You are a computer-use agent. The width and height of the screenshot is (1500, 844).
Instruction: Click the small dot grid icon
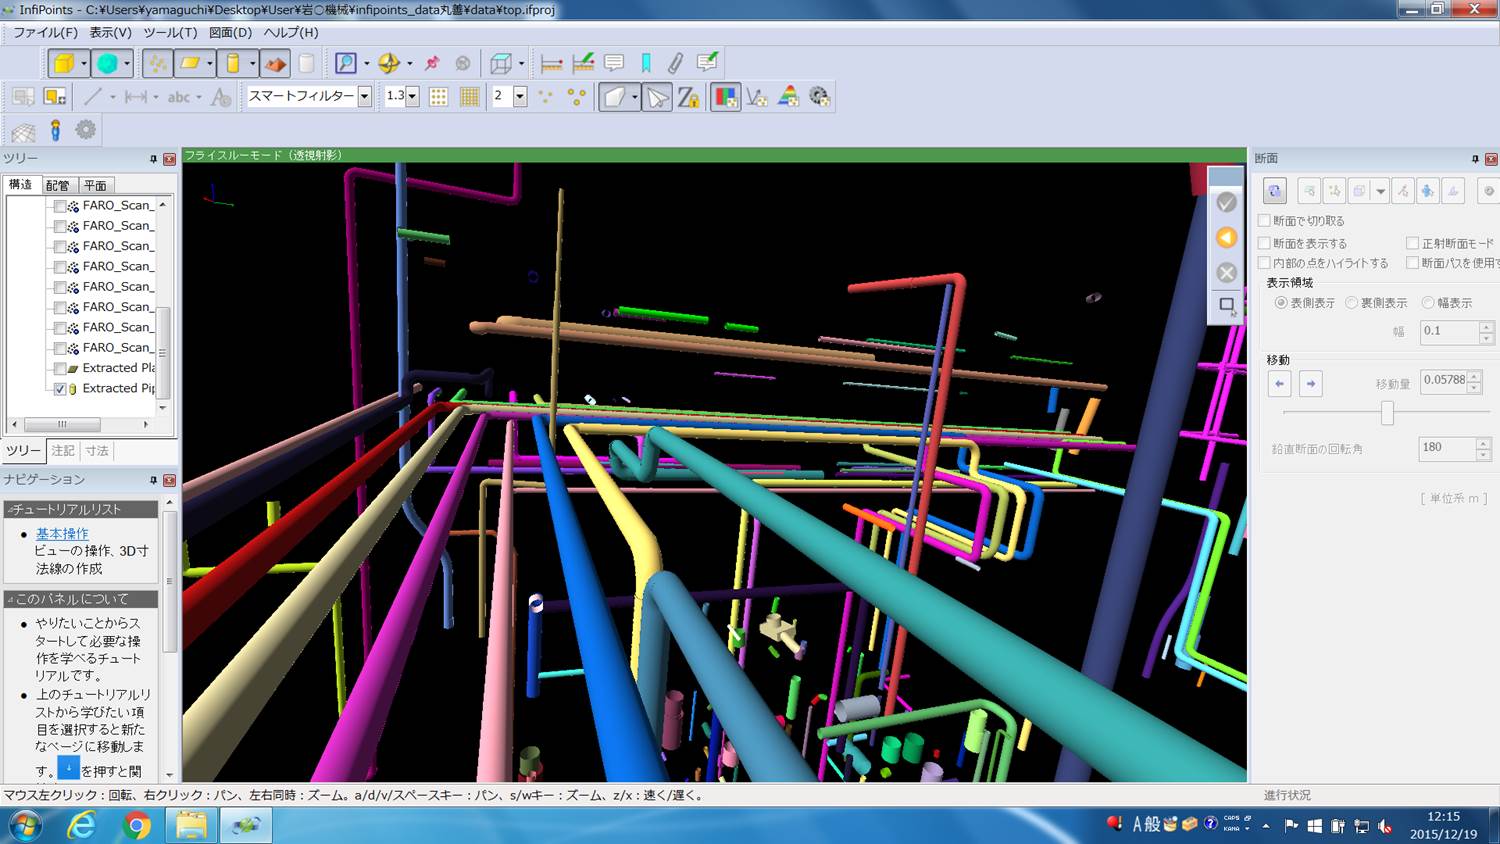[x=438, y=97]
